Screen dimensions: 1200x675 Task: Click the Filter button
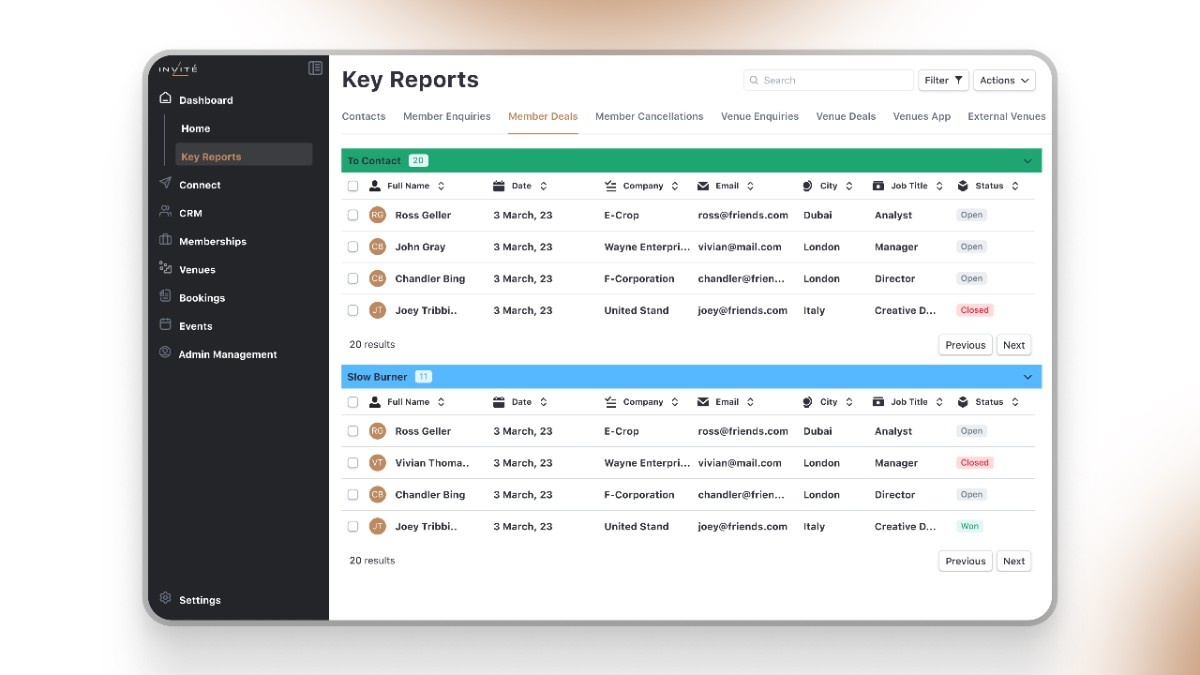[943, 80]
